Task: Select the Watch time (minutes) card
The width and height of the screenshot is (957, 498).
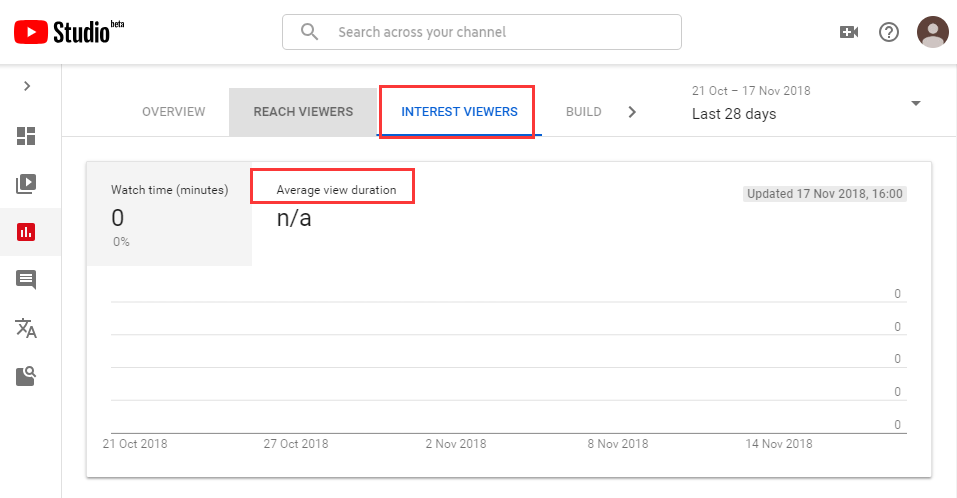Action: (169, 213)
